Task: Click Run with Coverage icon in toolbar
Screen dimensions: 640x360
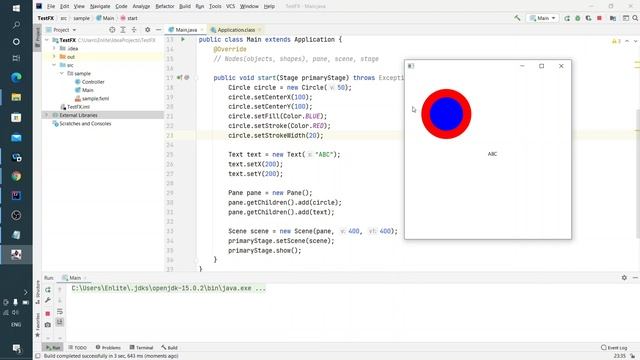Action: (588, 18)
